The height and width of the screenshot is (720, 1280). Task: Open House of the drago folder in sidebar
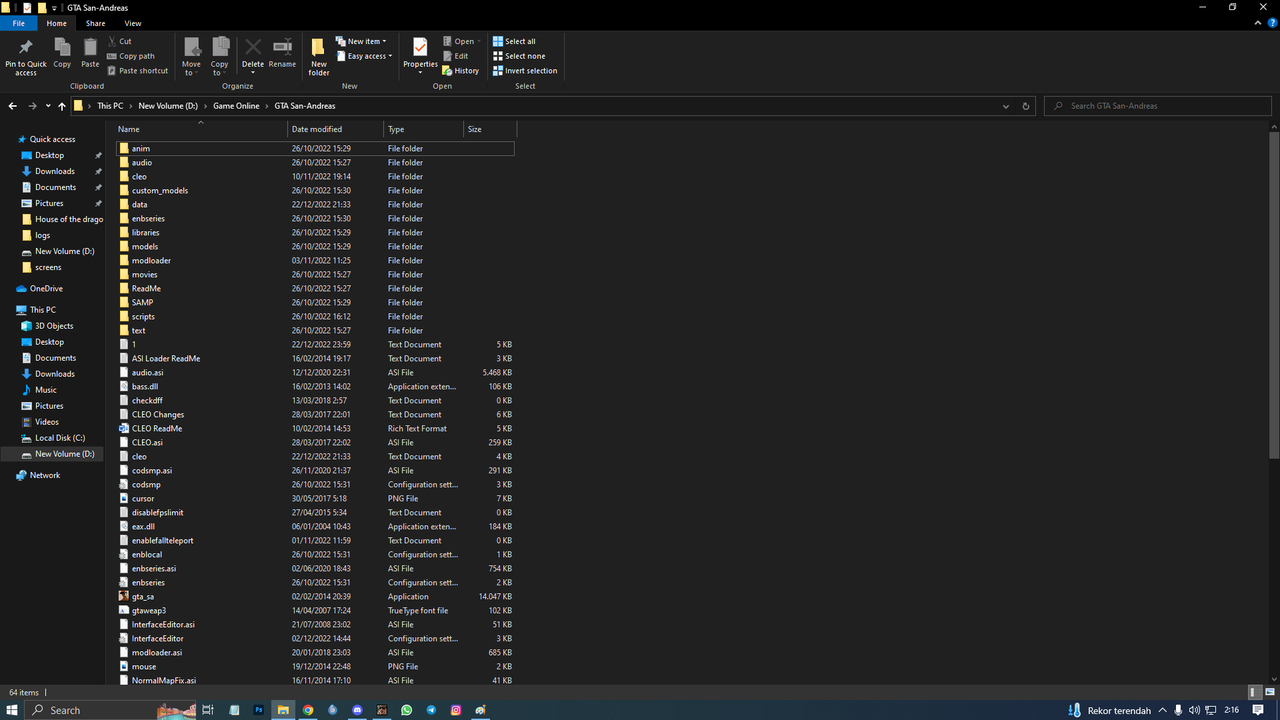click(62, 219)
